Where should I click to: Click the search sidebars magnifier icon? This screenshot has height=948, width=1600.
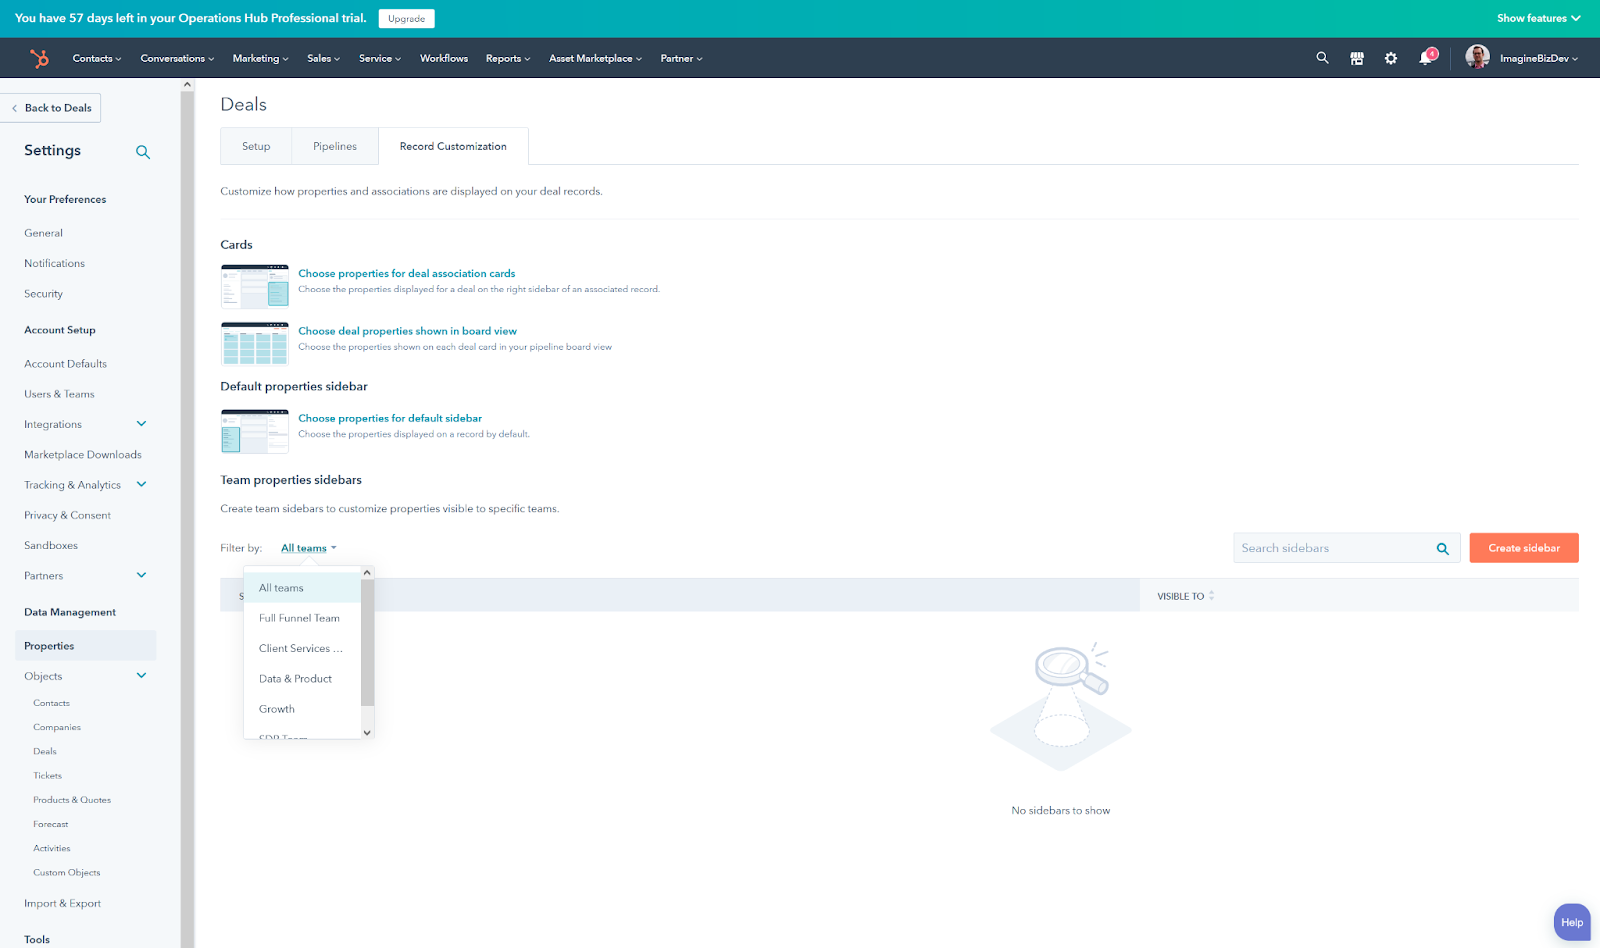pyautogui.click(x=1443, y=548)
